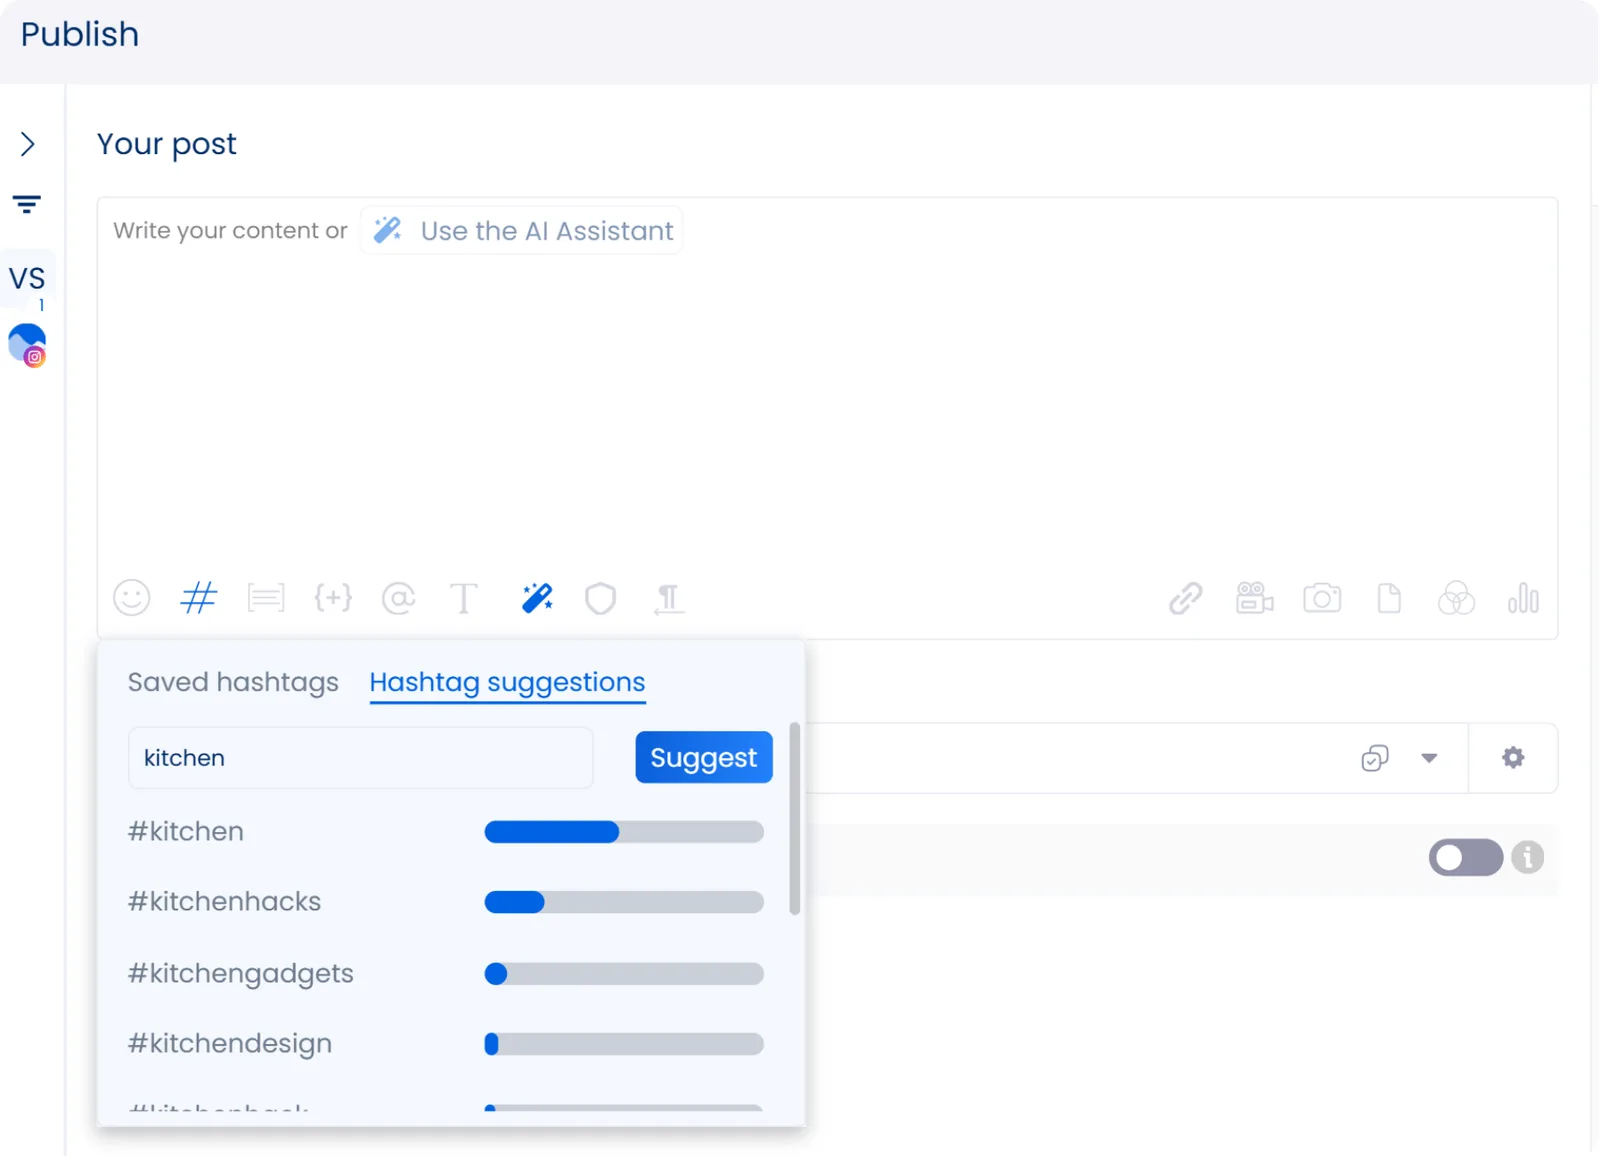Screen dimensions: 1600x1158
Task: Open the emoji picker icon
Action: point(131,598)
